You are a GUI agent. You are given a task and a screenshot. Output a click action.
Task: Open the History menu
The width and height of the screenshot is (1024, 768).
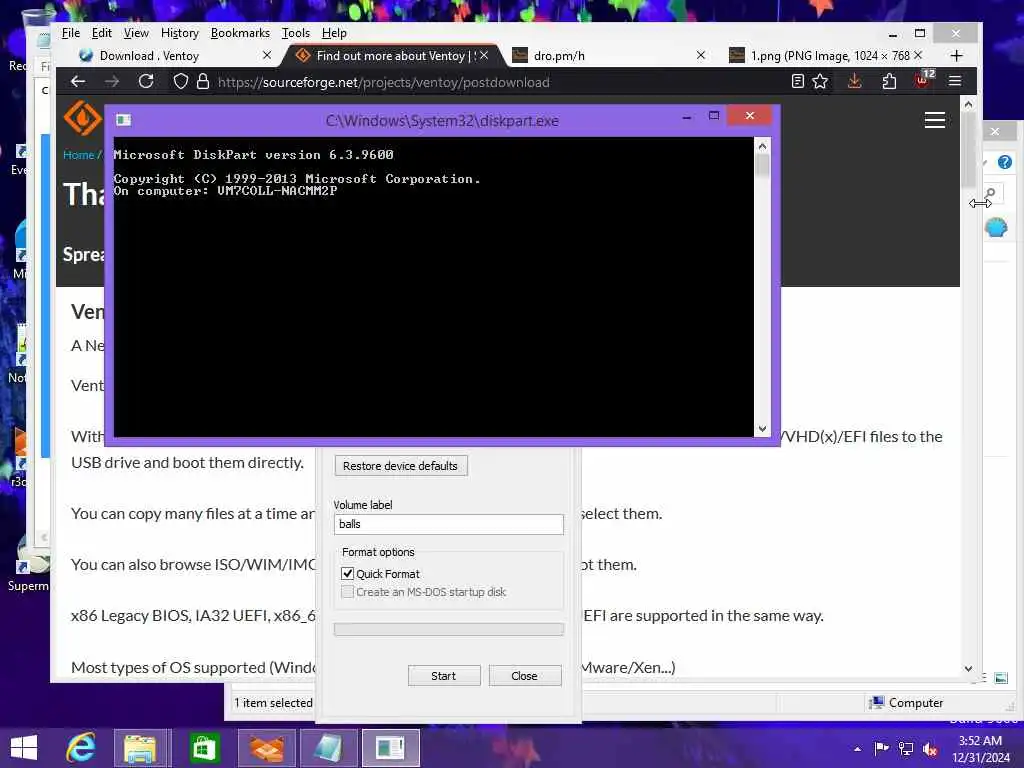[x=180, y=33]
